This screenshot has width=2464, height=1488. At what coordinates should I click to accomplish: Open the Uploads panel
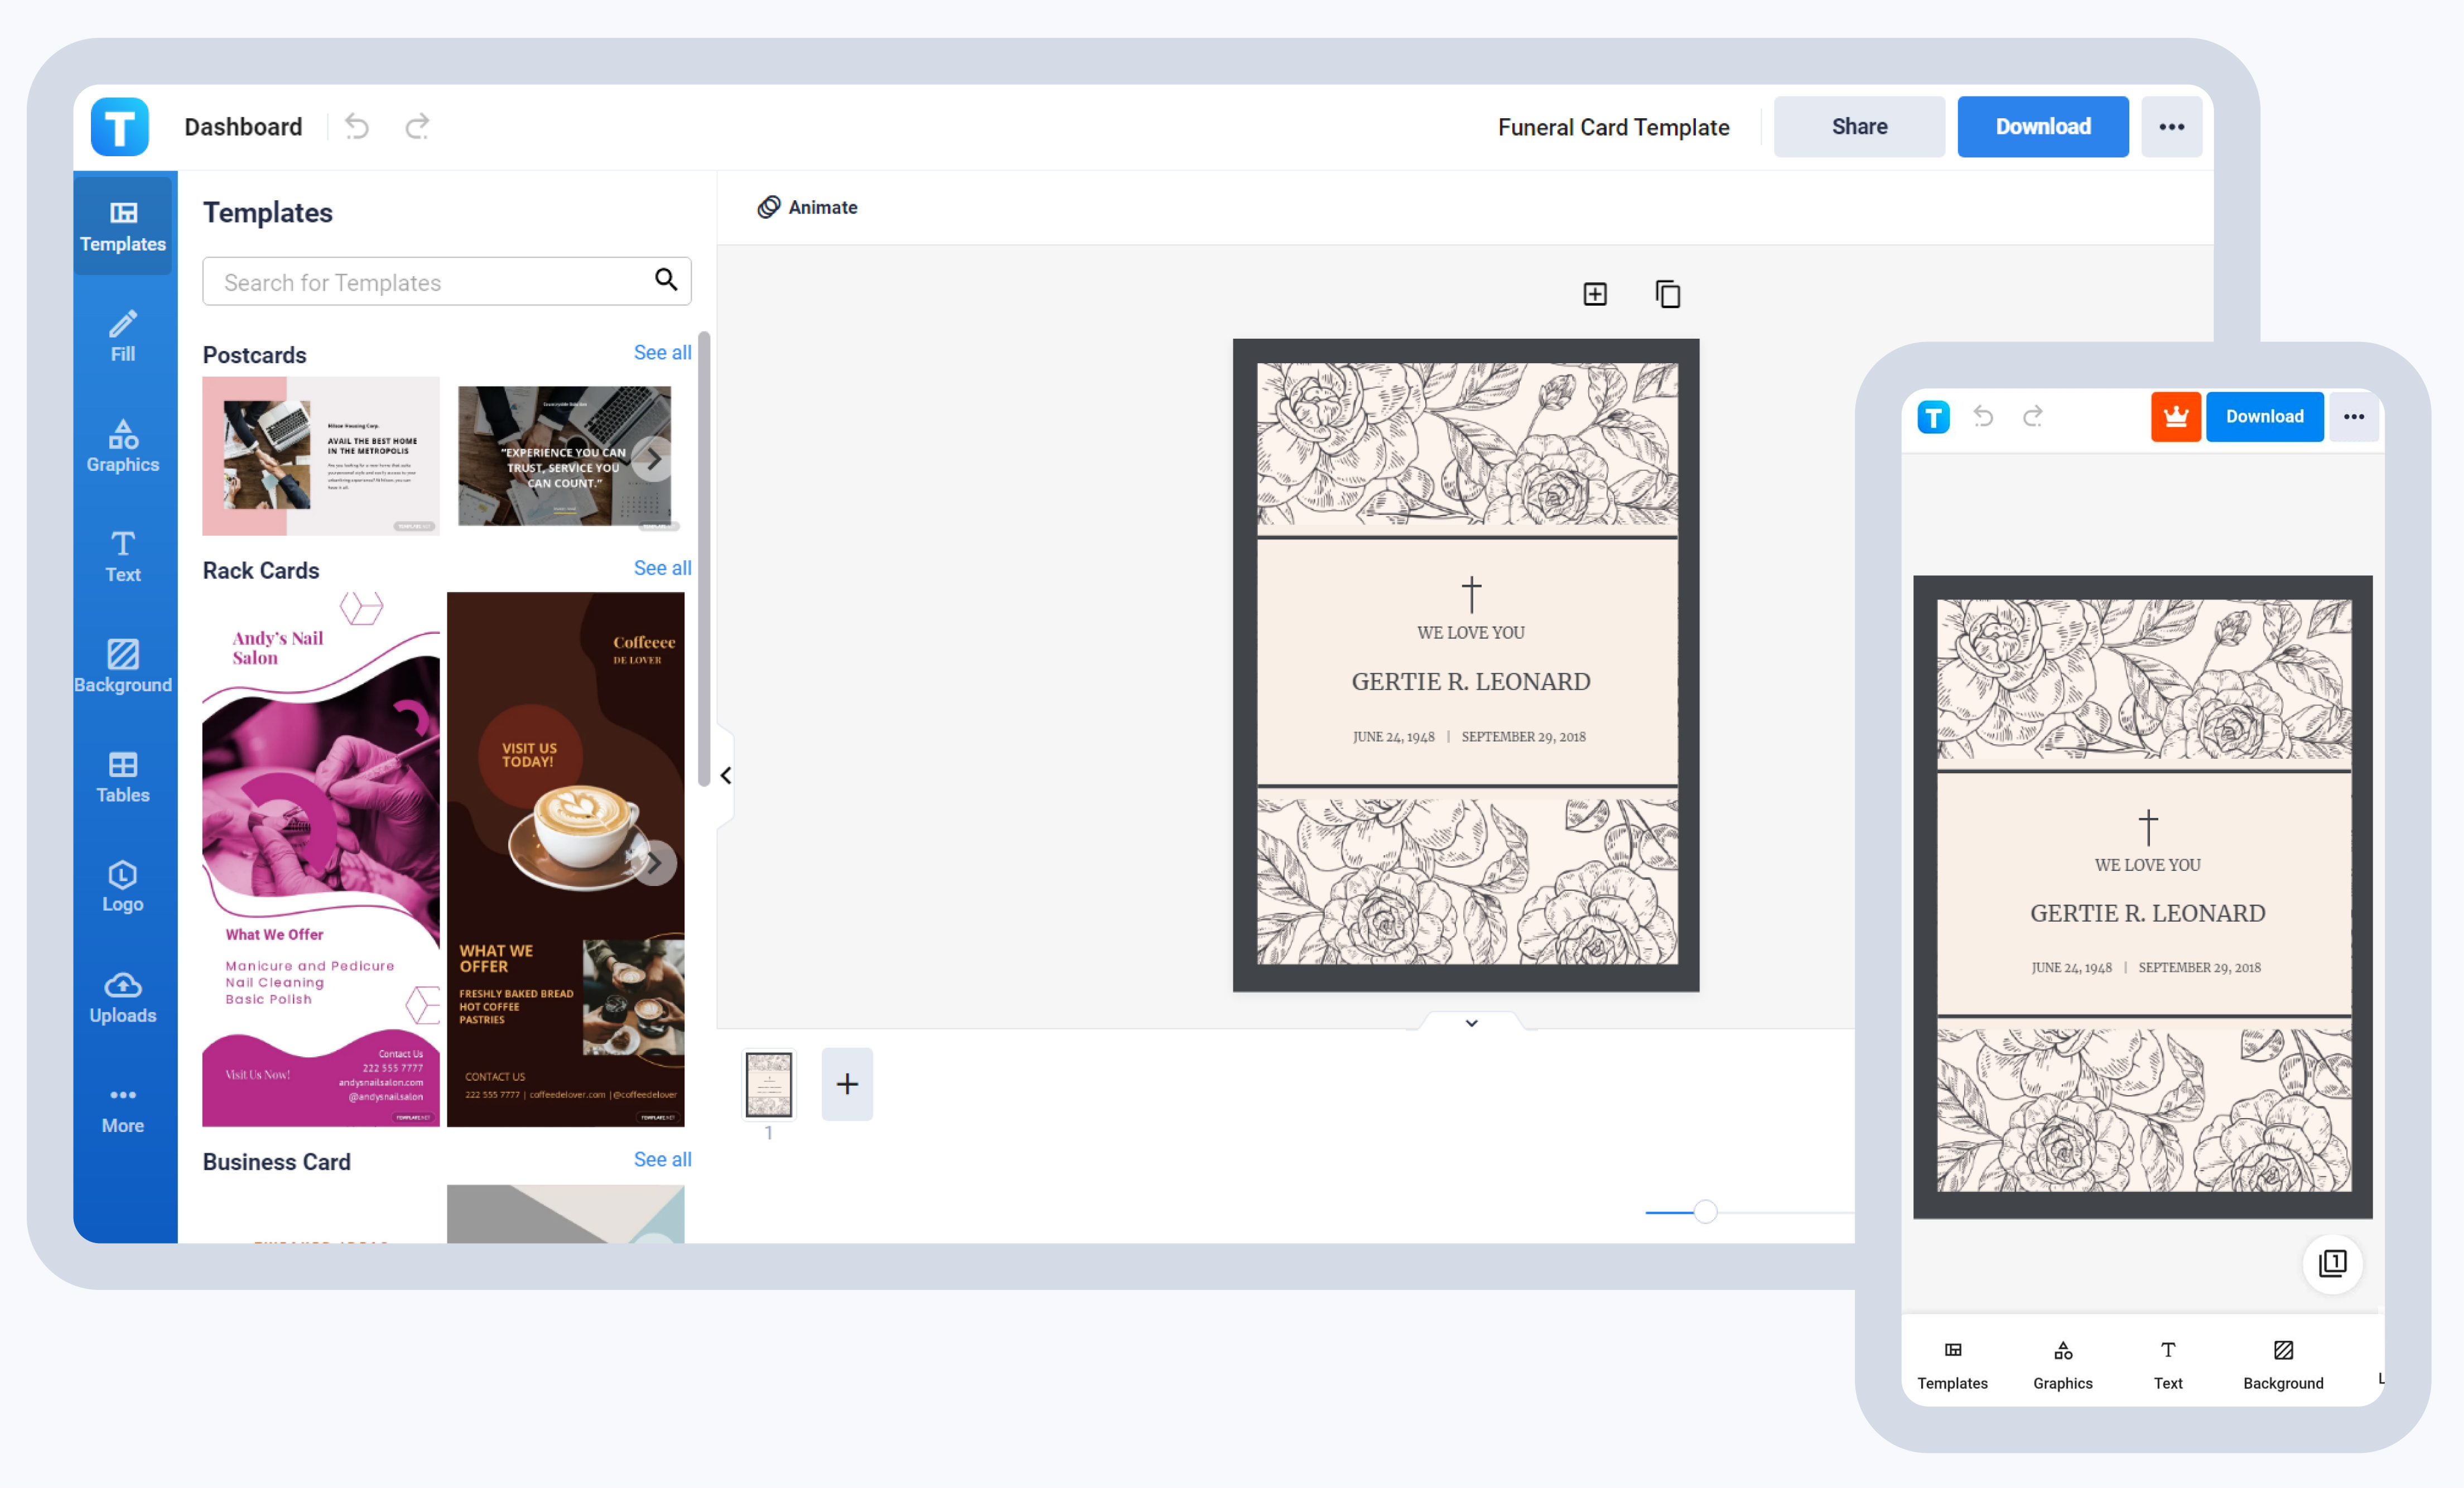pos(122,997)
